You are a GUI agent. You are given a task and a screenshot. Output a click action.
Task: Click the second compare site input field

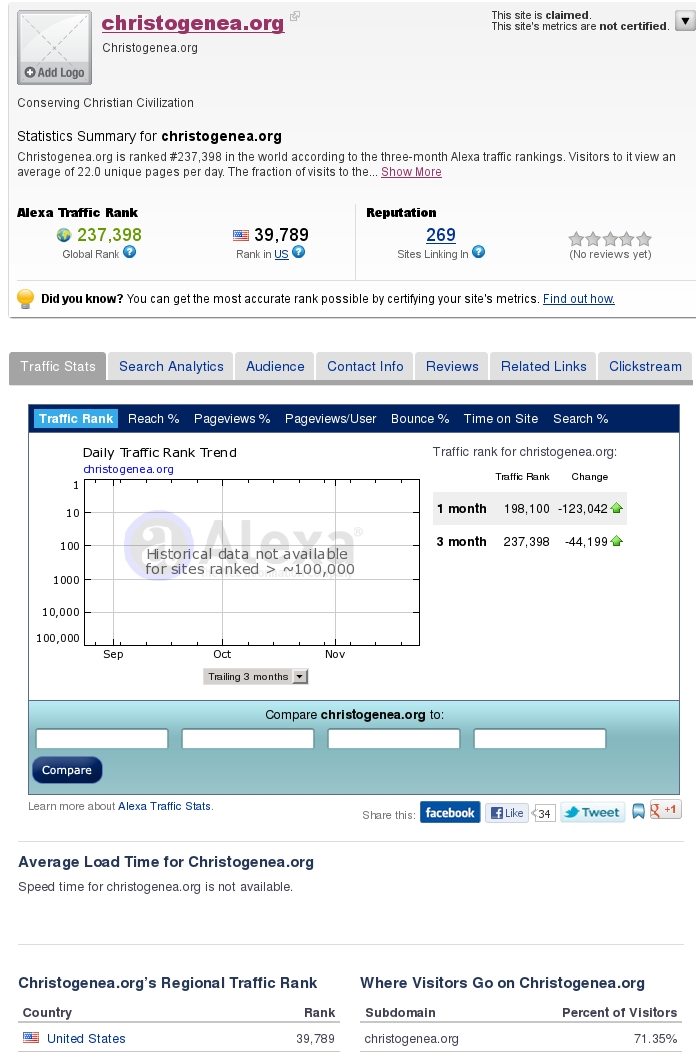point(248,739)
